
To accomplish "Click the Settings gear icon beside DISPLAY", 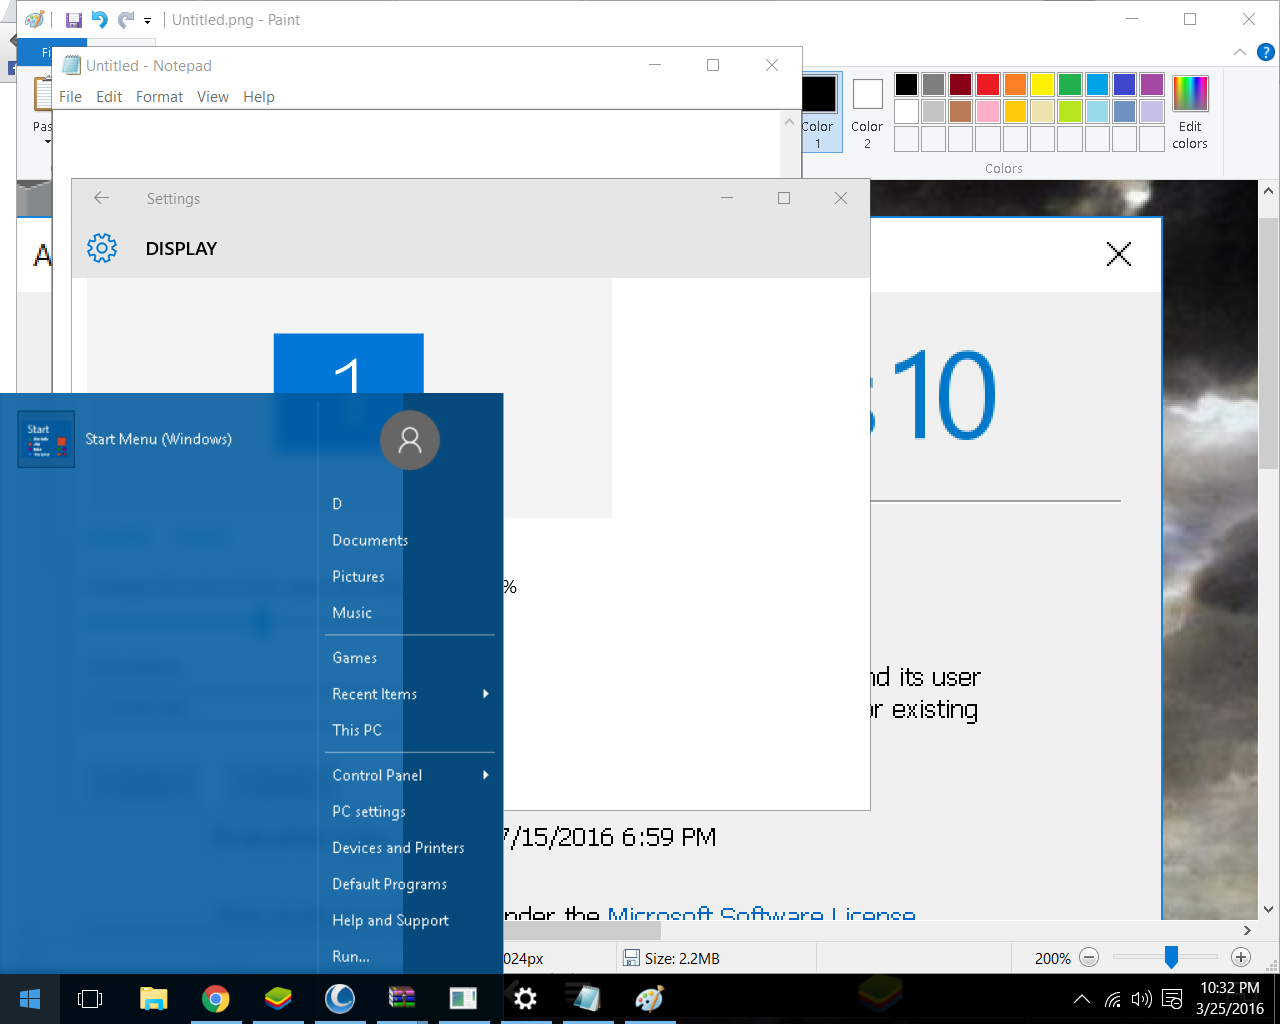I will coord(102,248).
